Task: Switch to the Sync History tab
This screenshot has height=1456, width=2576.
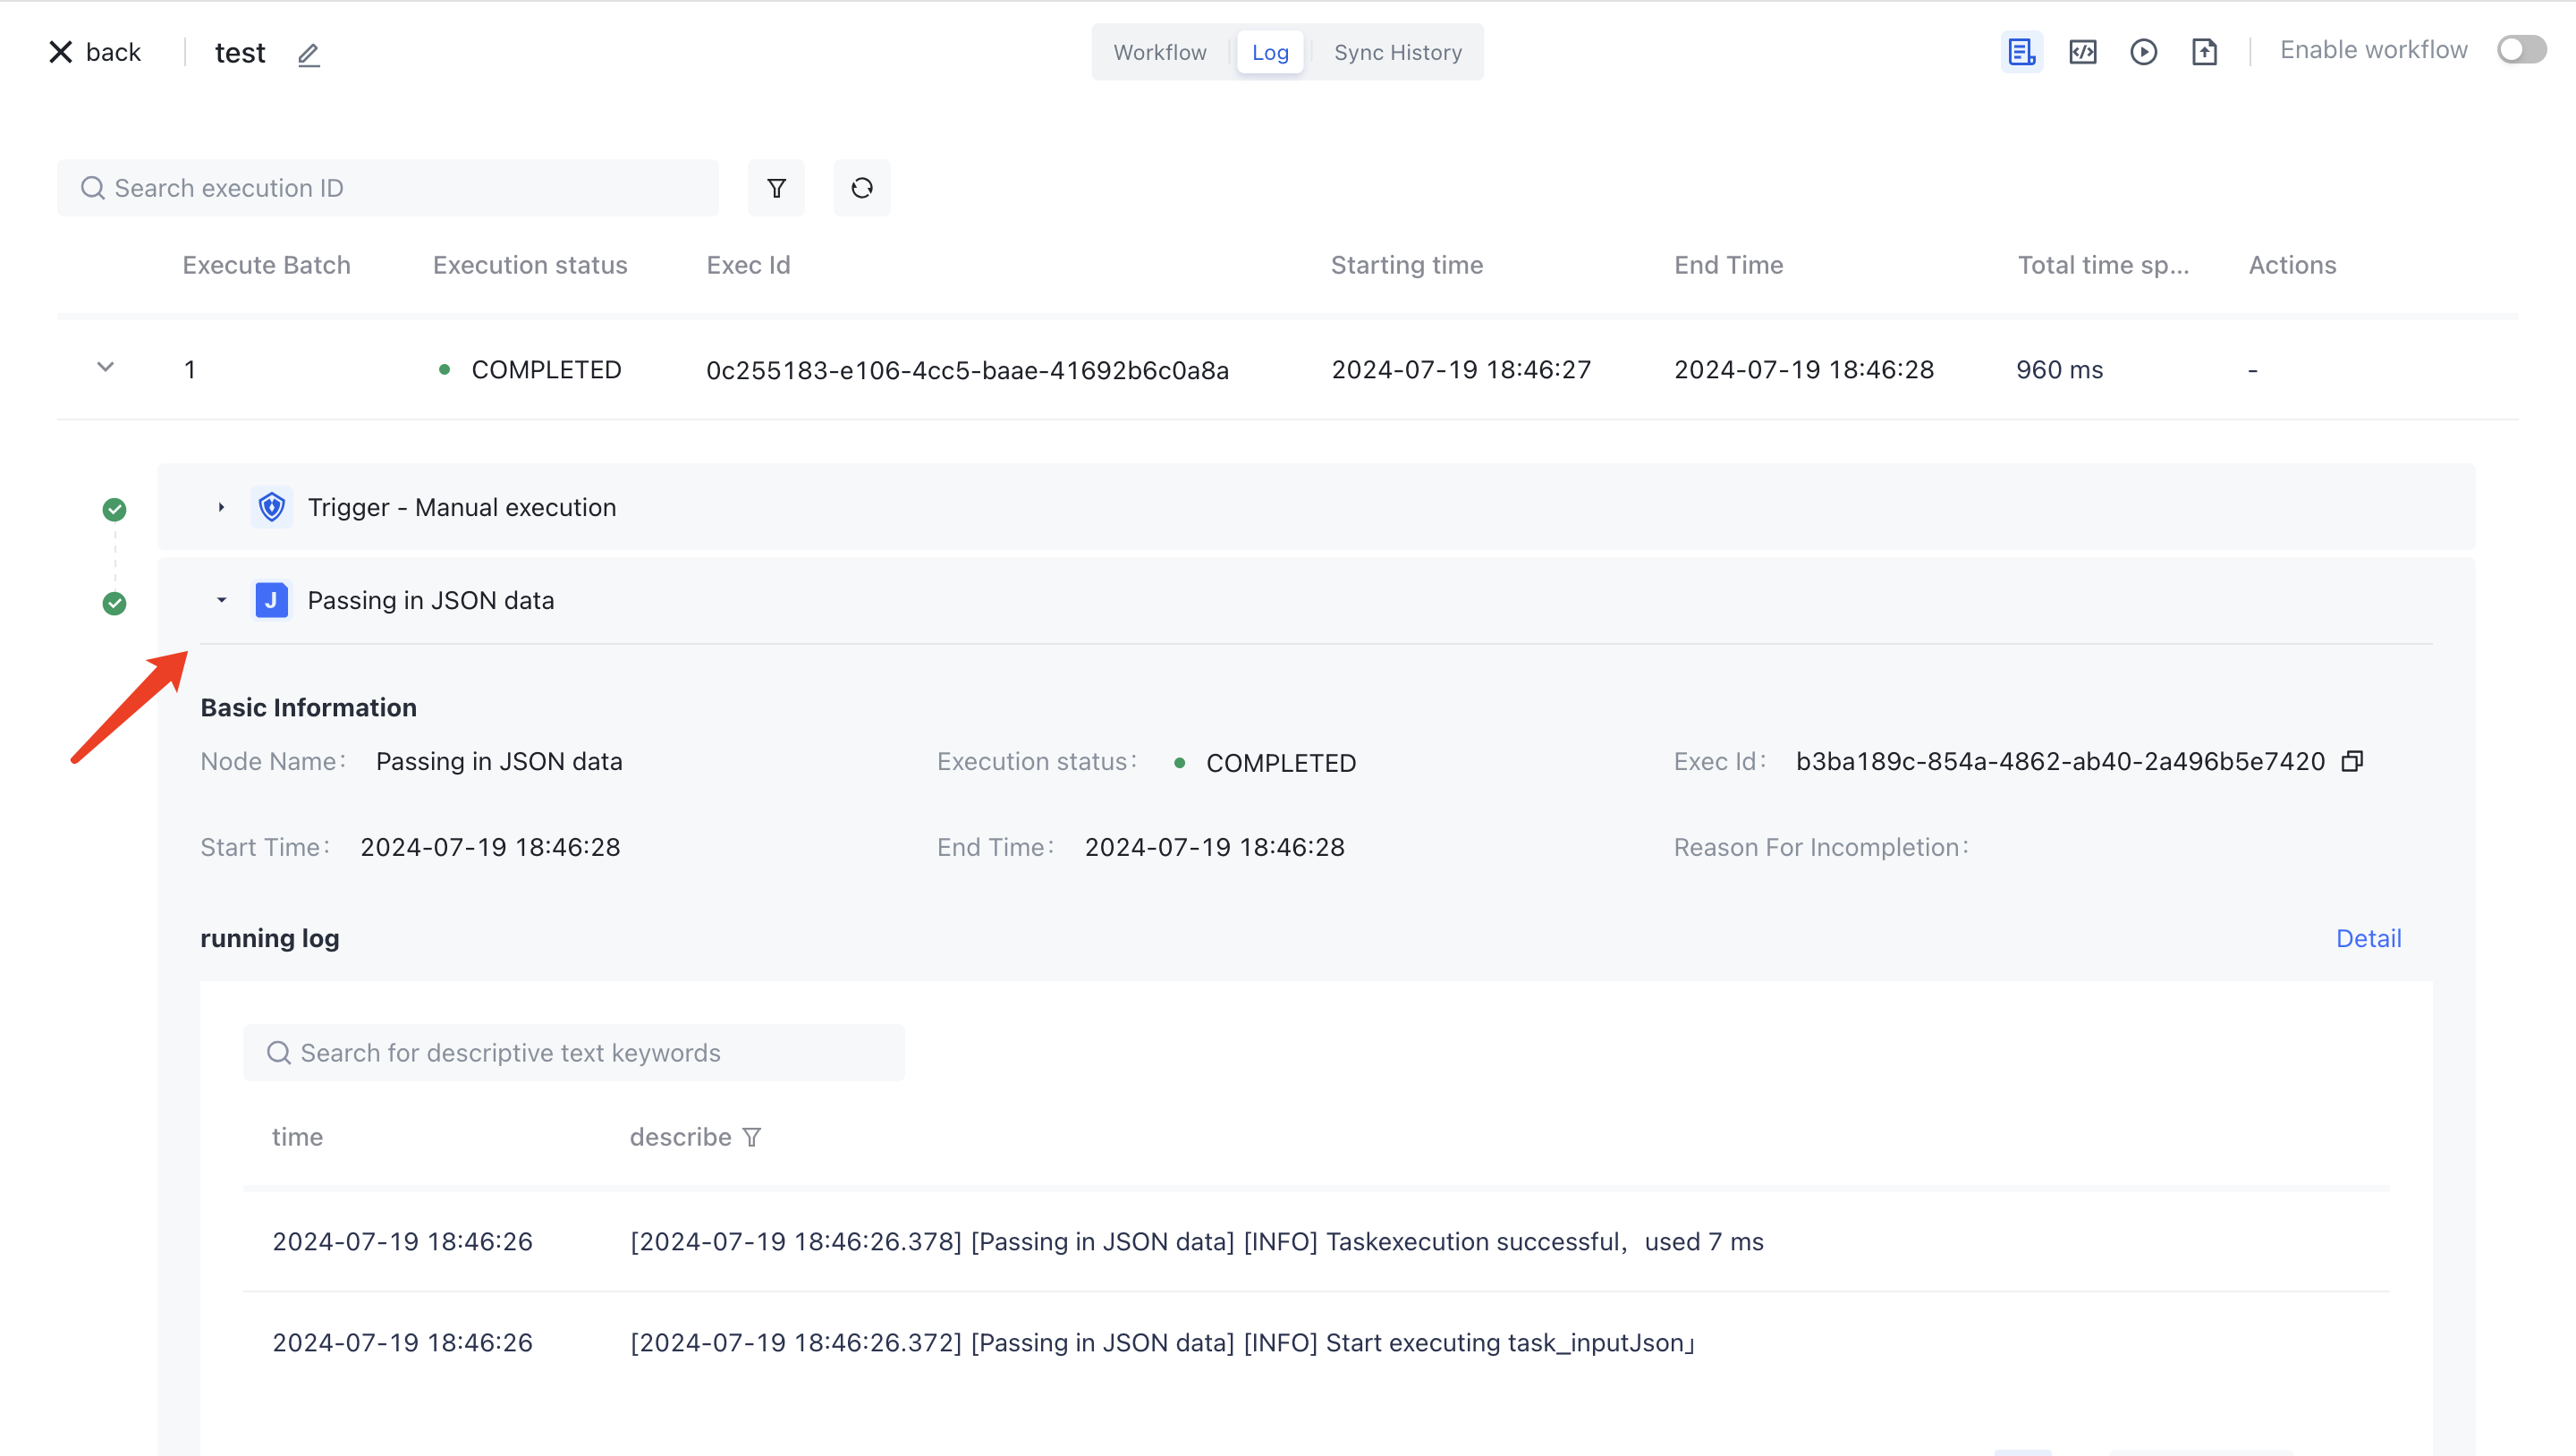Action: (x=1397, y=52)
